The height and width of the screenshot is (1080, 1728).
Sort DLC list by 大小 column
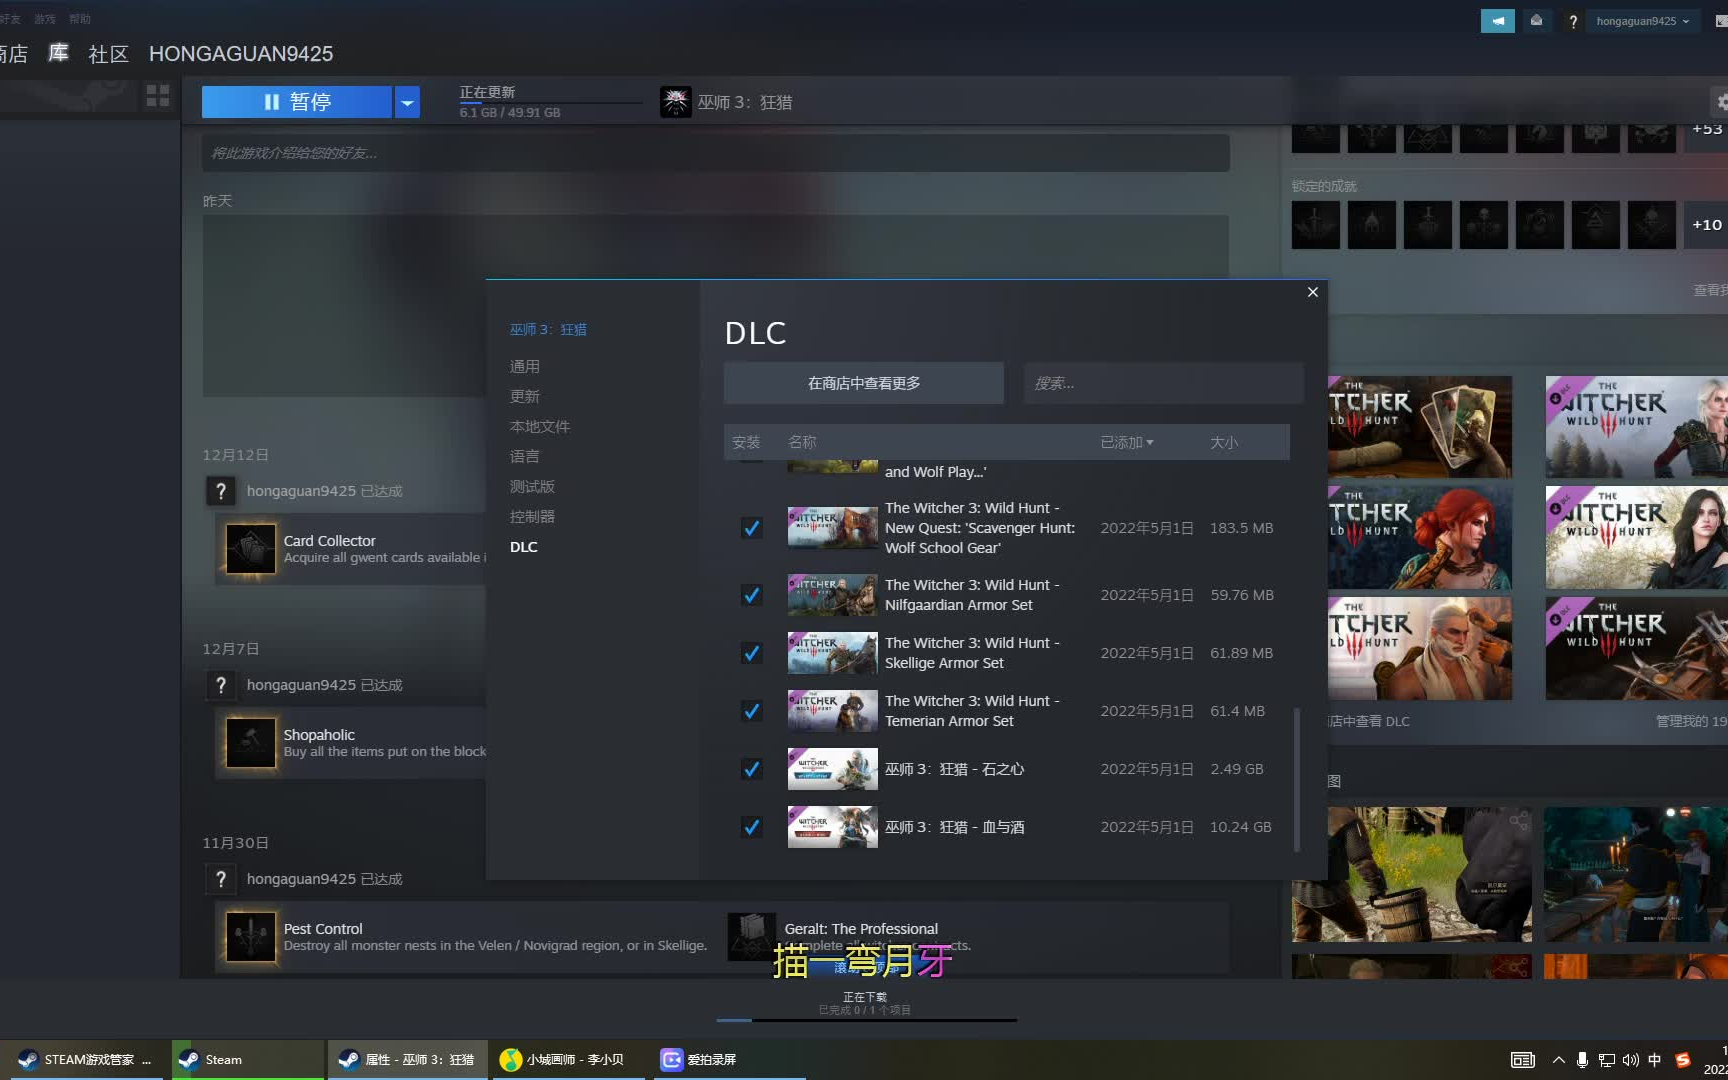[x=1224, y=442]
